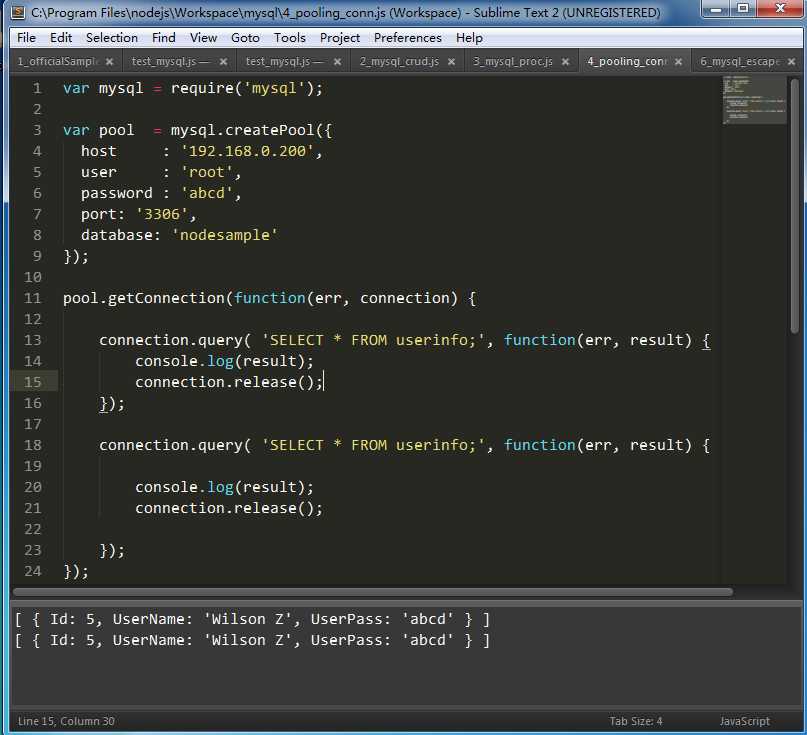
Task: Open the Tools menu
Action: [x=290, y=38]
